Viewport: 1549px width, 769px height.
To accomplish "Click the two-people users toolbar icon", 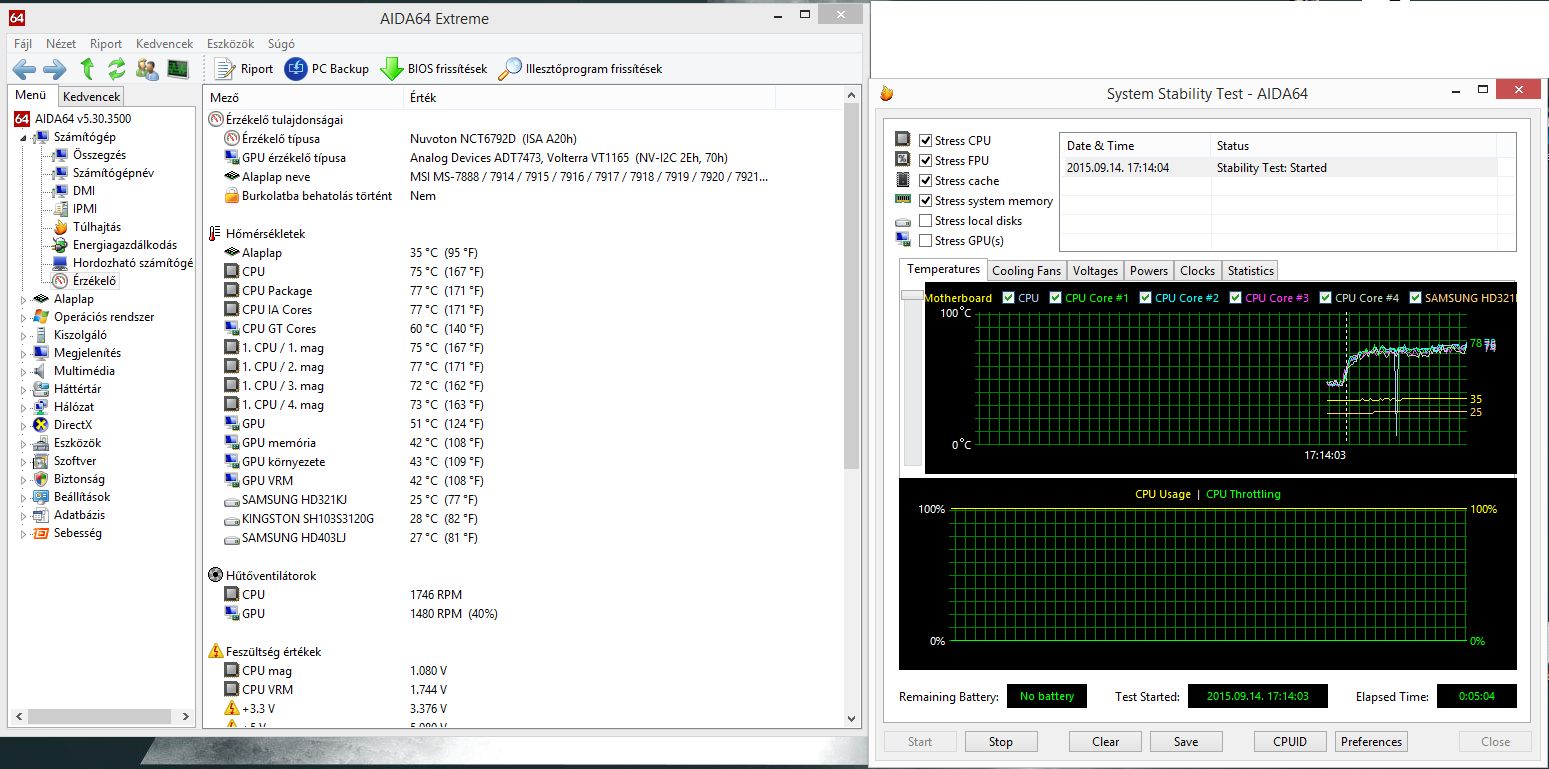I will [x=148, y=69].
